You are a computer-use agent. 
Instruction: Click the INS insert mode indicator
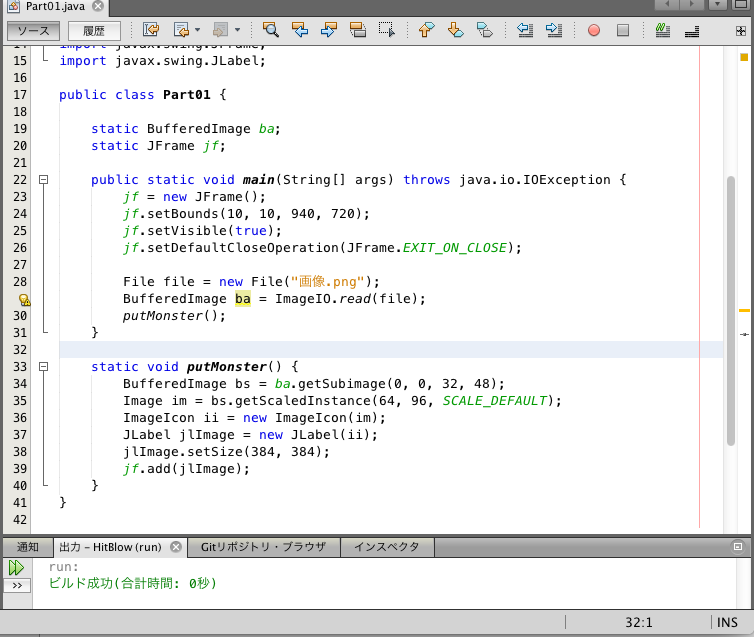[727, 623]
